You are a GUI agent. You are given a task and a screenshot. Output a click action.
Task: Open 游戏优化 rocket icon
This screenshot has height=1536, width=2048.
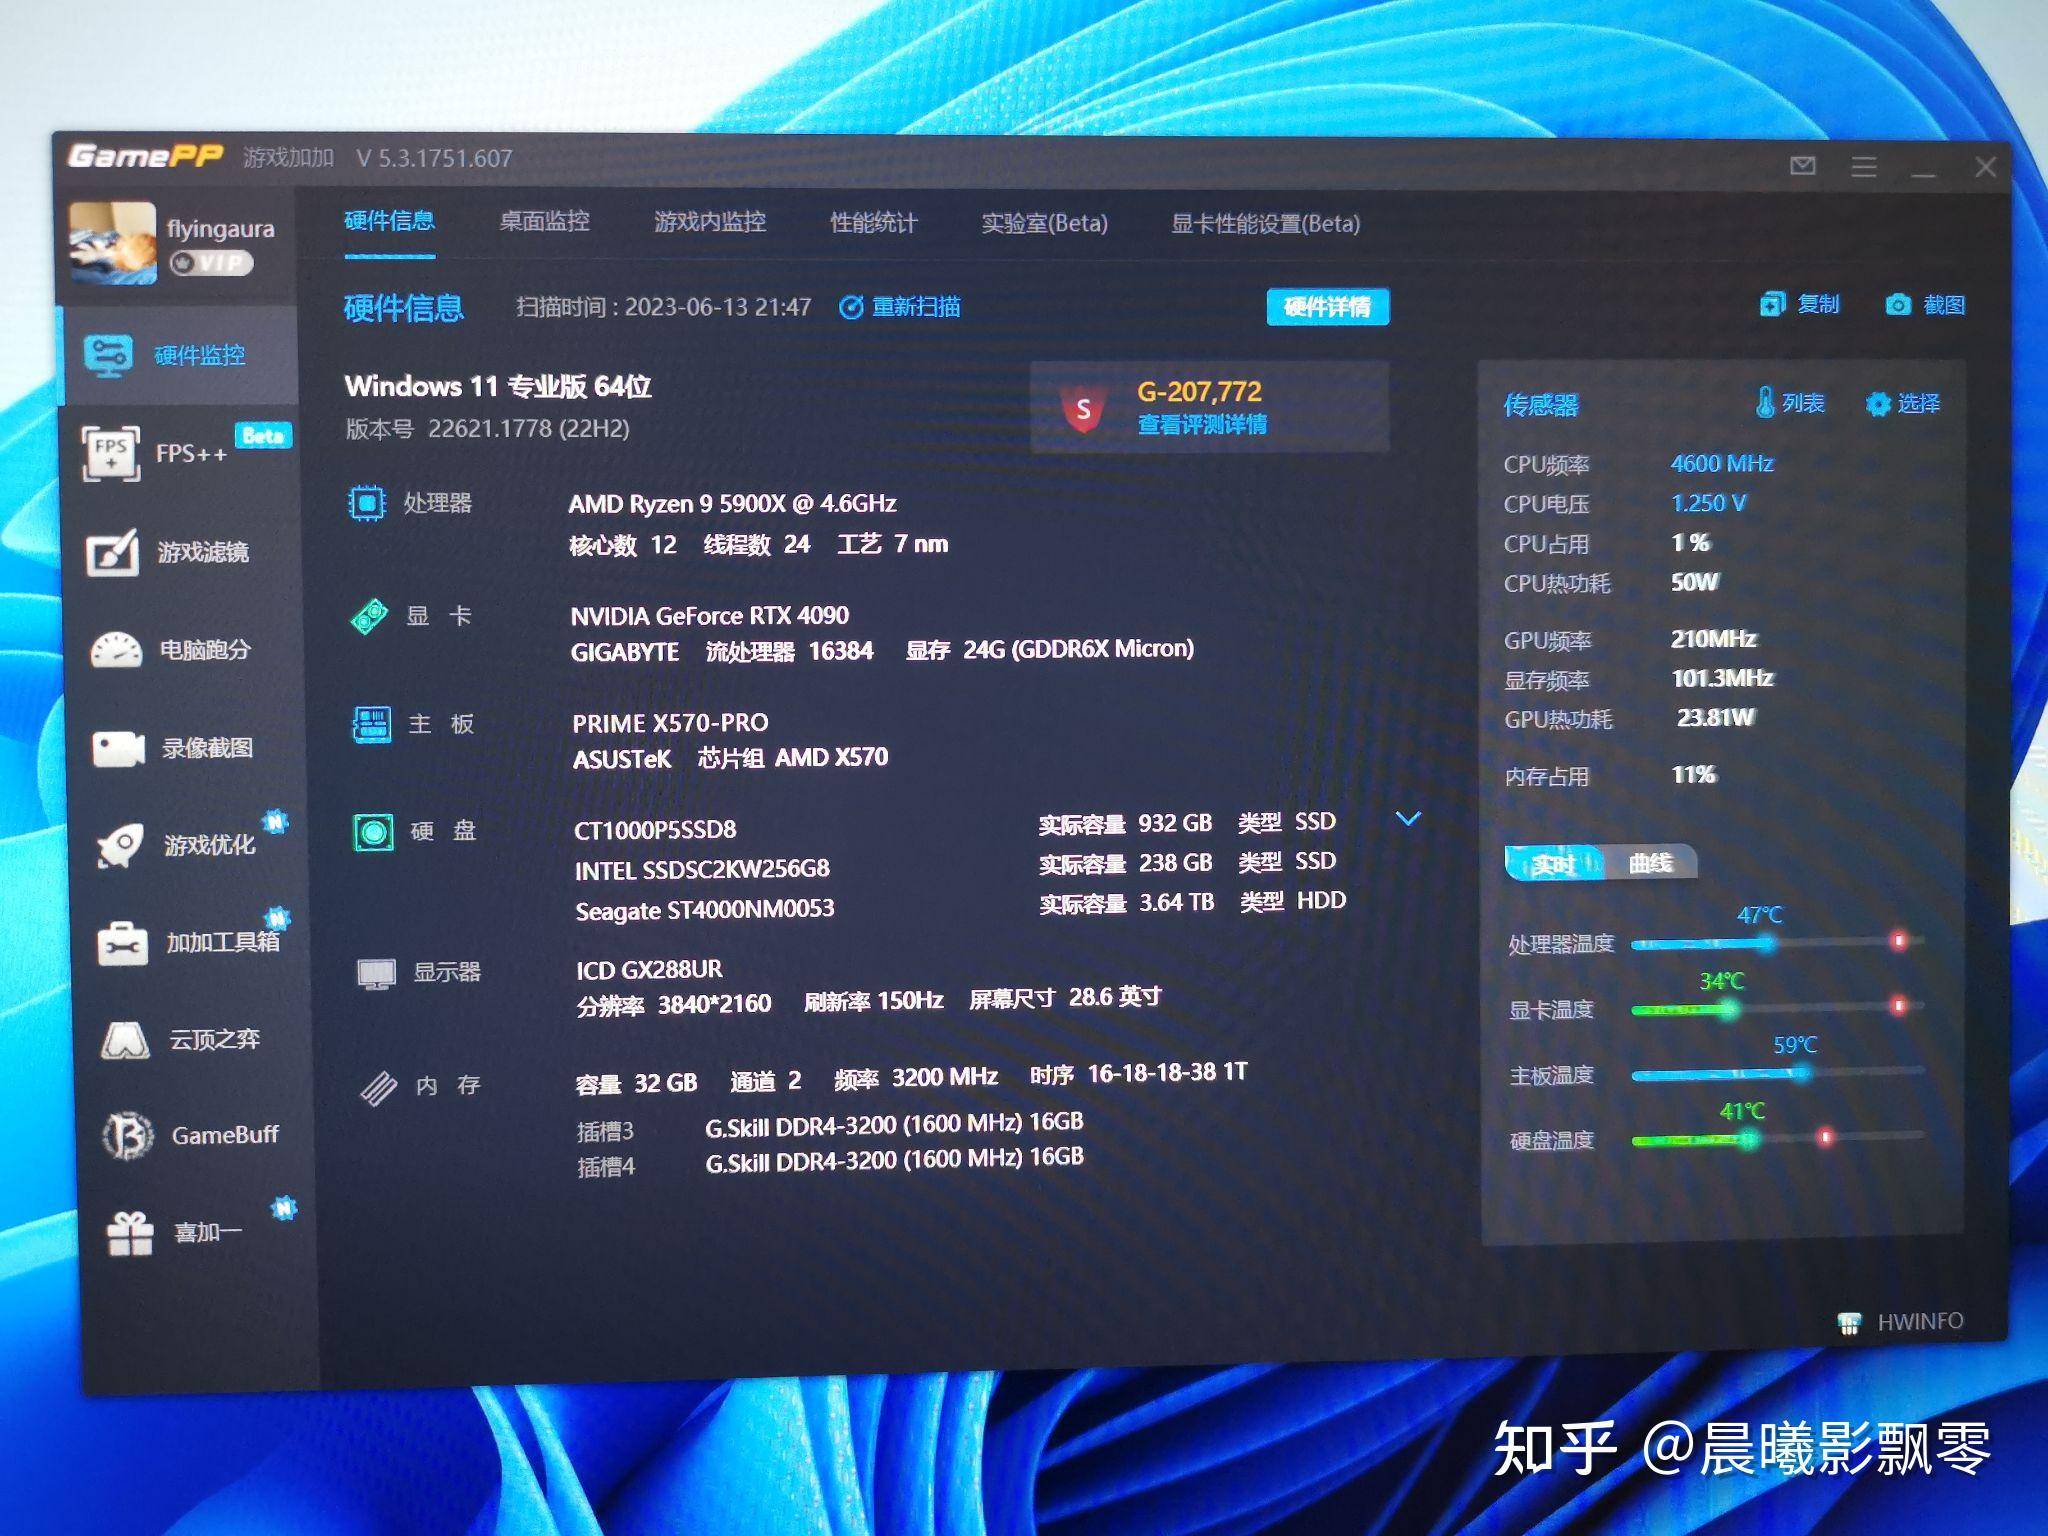(120, 846)
